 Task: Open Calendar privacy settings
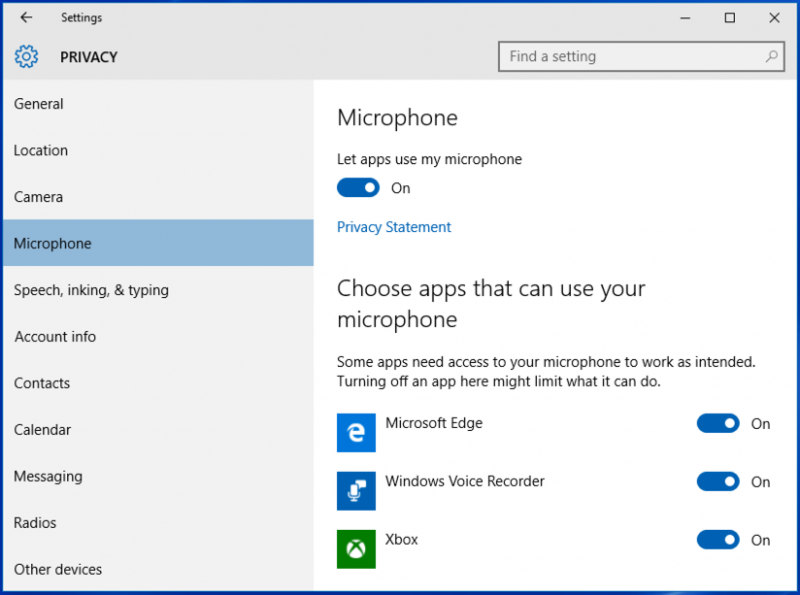pos(43,430)
